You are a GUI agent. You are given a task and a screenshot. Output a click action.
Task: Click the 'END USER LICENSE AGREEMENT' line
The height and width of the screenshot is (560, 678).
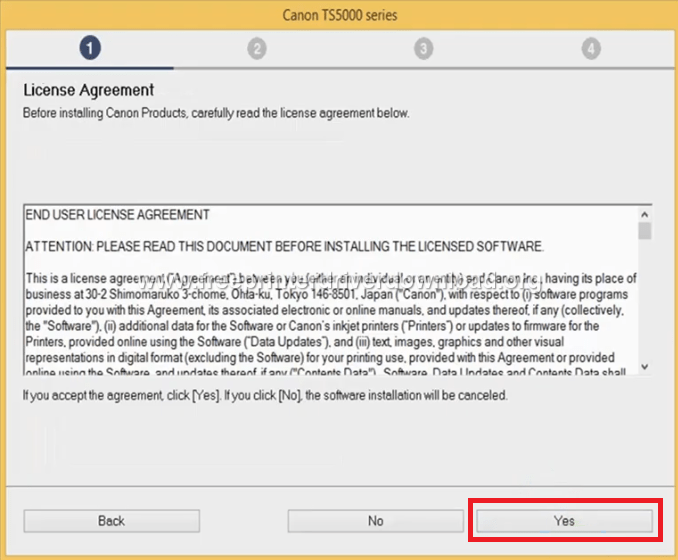[x=118, y=214]
